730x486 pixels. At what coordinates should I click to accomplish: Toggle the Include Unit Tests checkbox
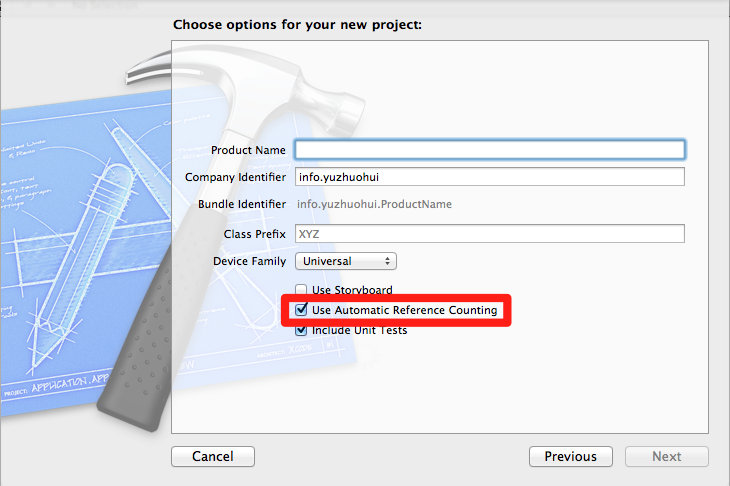click(x=302, y=330)
